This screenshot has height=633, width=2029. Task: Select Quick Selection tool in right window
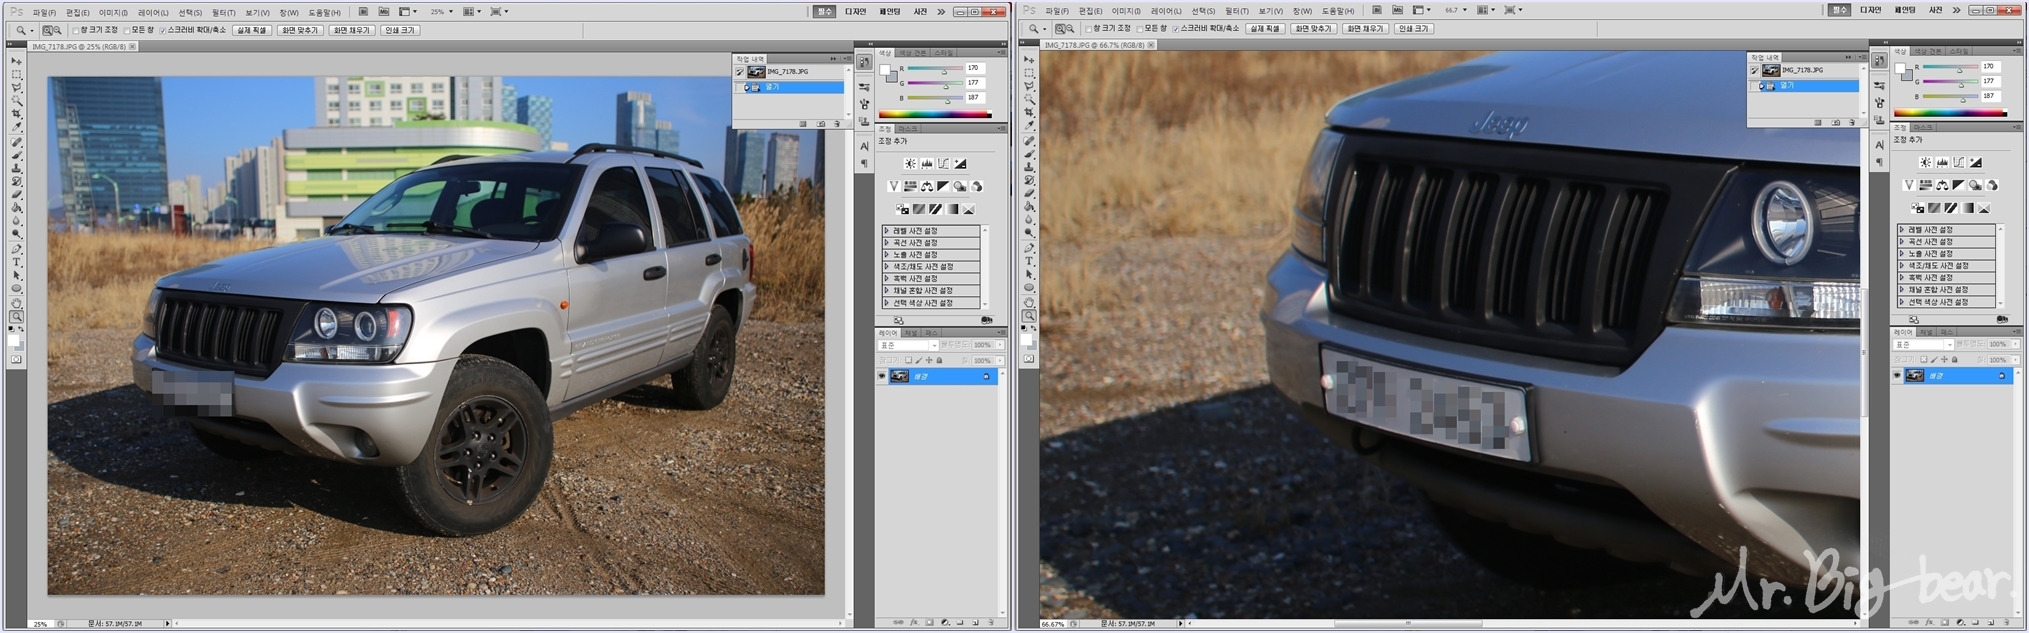tap(1030, 99)
